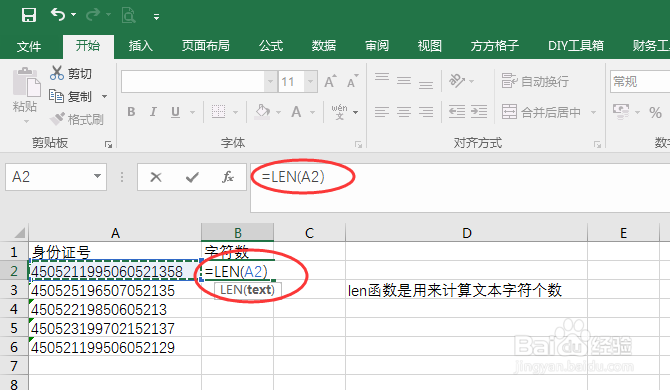
Task: Click cell text len函数是用来计算文本字符个数
Action: pyautogui.click(x=455, y=290)
